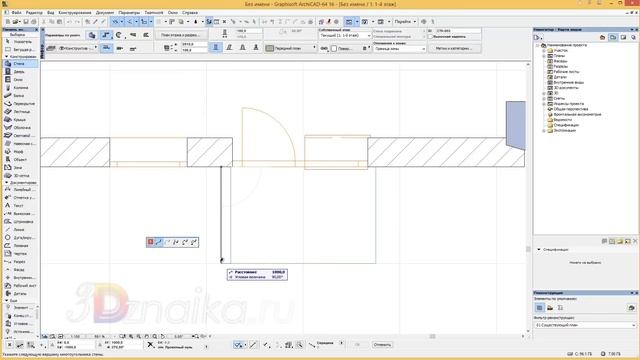Choose chained wall geometry method icon
This screenshot has width=640, height=360.
(x=106, y=36)
